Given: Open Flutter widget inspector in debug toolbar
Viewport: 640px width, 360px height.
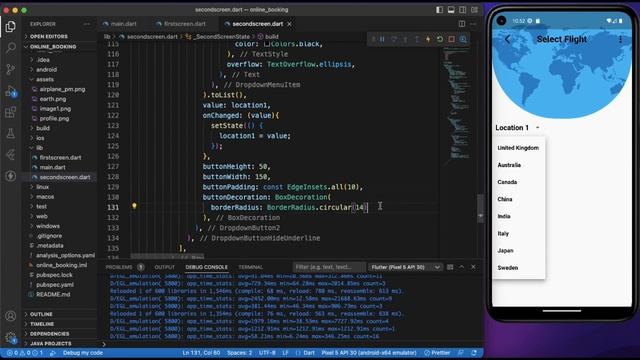Looking at the screenshot, I should pos(463,39).
